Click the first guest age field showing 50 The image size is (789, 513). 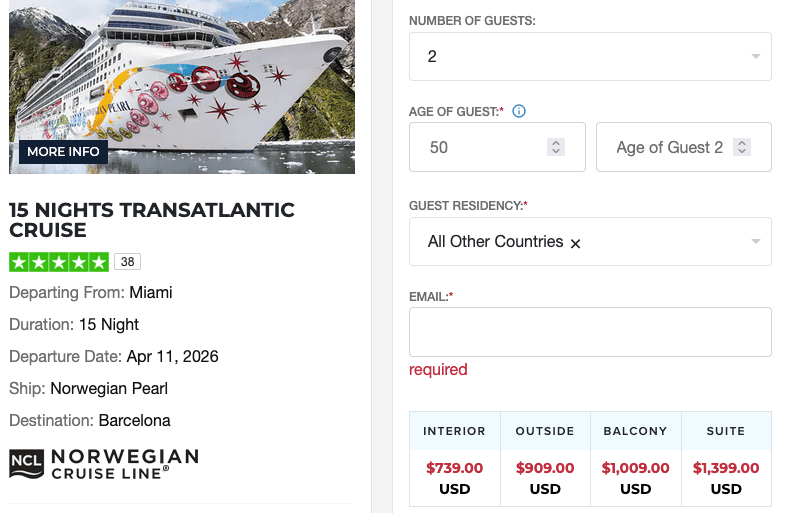pos(480,147)
